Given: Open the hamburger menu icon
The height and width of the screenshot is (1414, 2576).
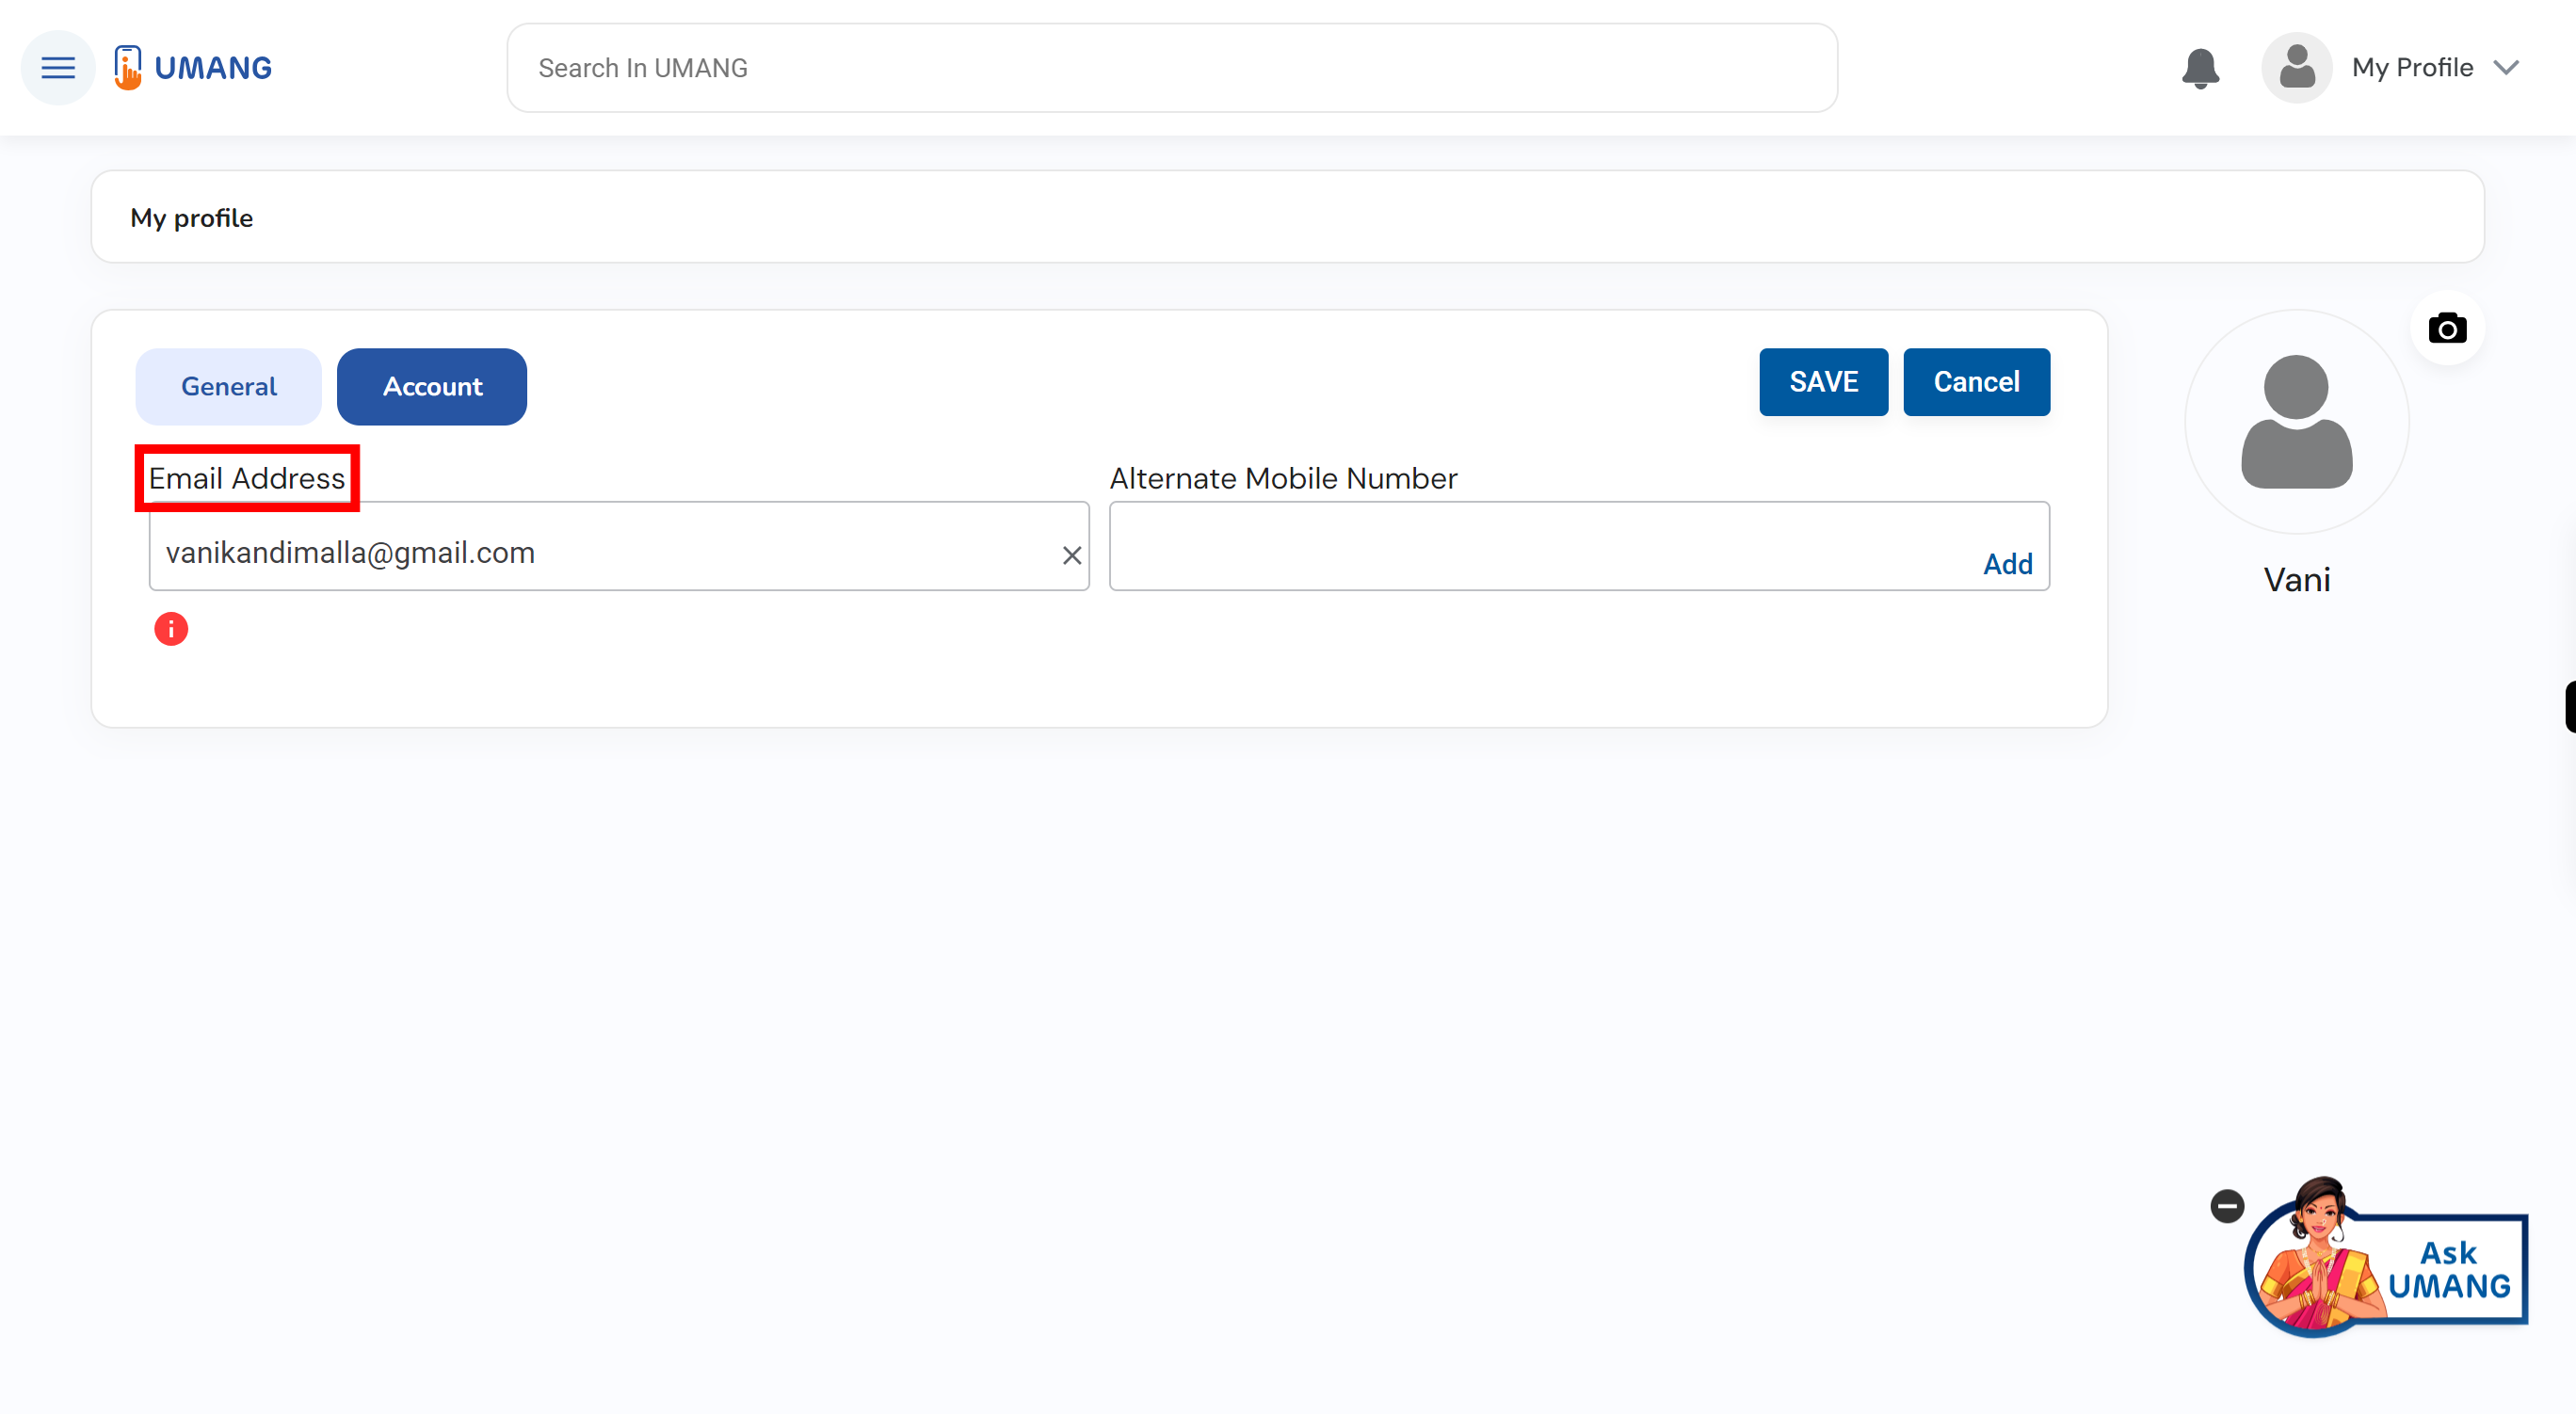Looking at the screenshot, I should point(57,66).
